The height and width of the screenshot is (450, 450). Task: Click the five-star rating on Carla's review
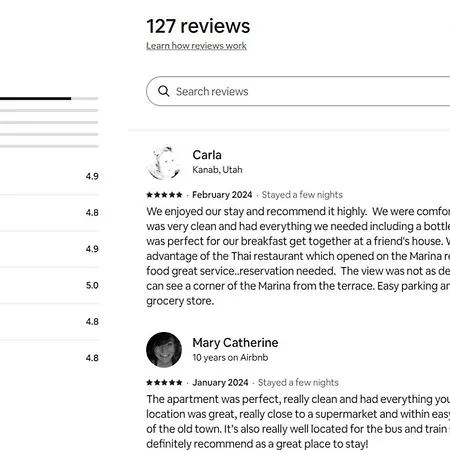[164, 195]
